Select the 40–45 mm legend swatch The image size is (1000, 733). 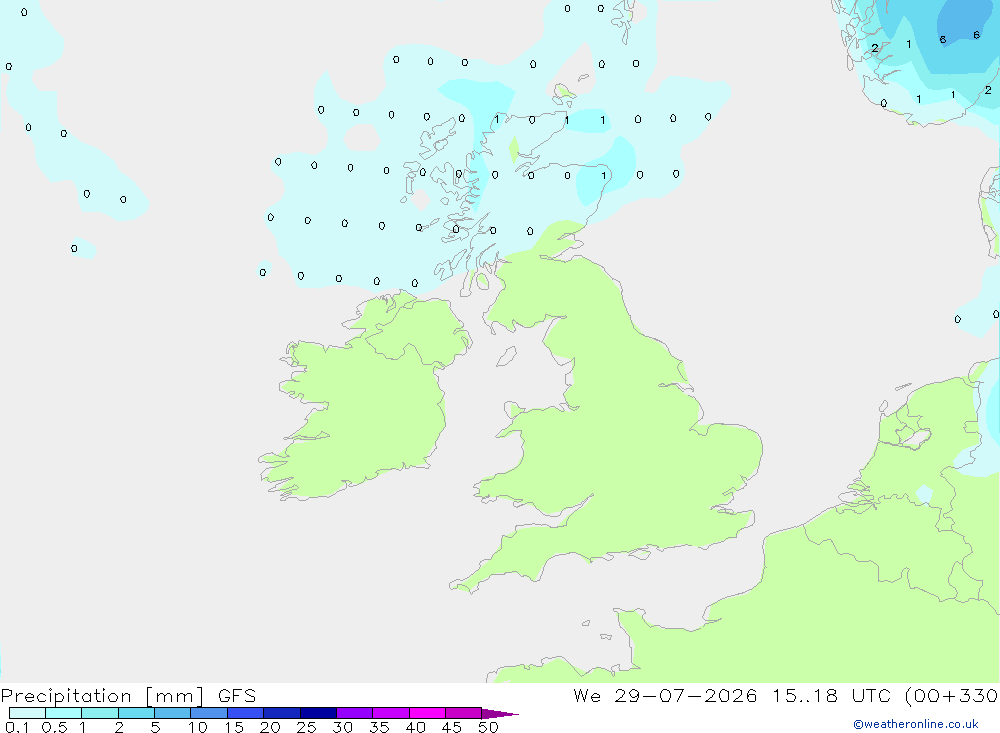(427, 713)
